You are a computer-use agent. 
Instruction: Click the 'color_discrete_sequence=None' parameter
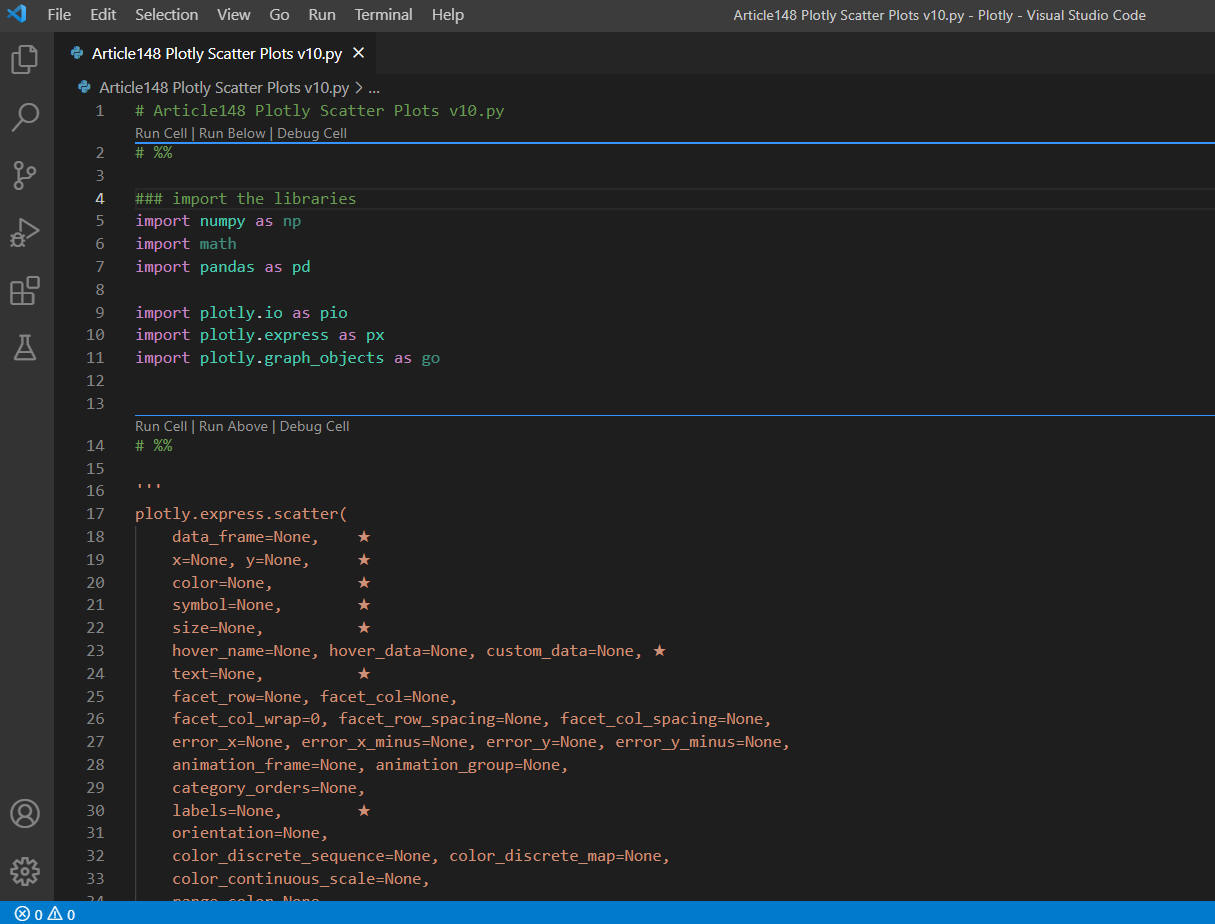301,856
